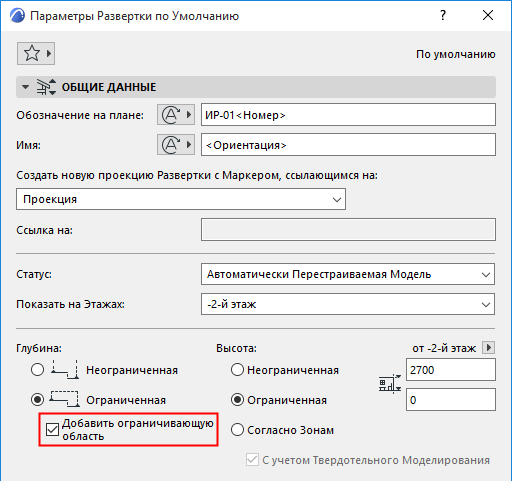Click the limited depth diagram icon
The image size is (512, 481).
65,399
